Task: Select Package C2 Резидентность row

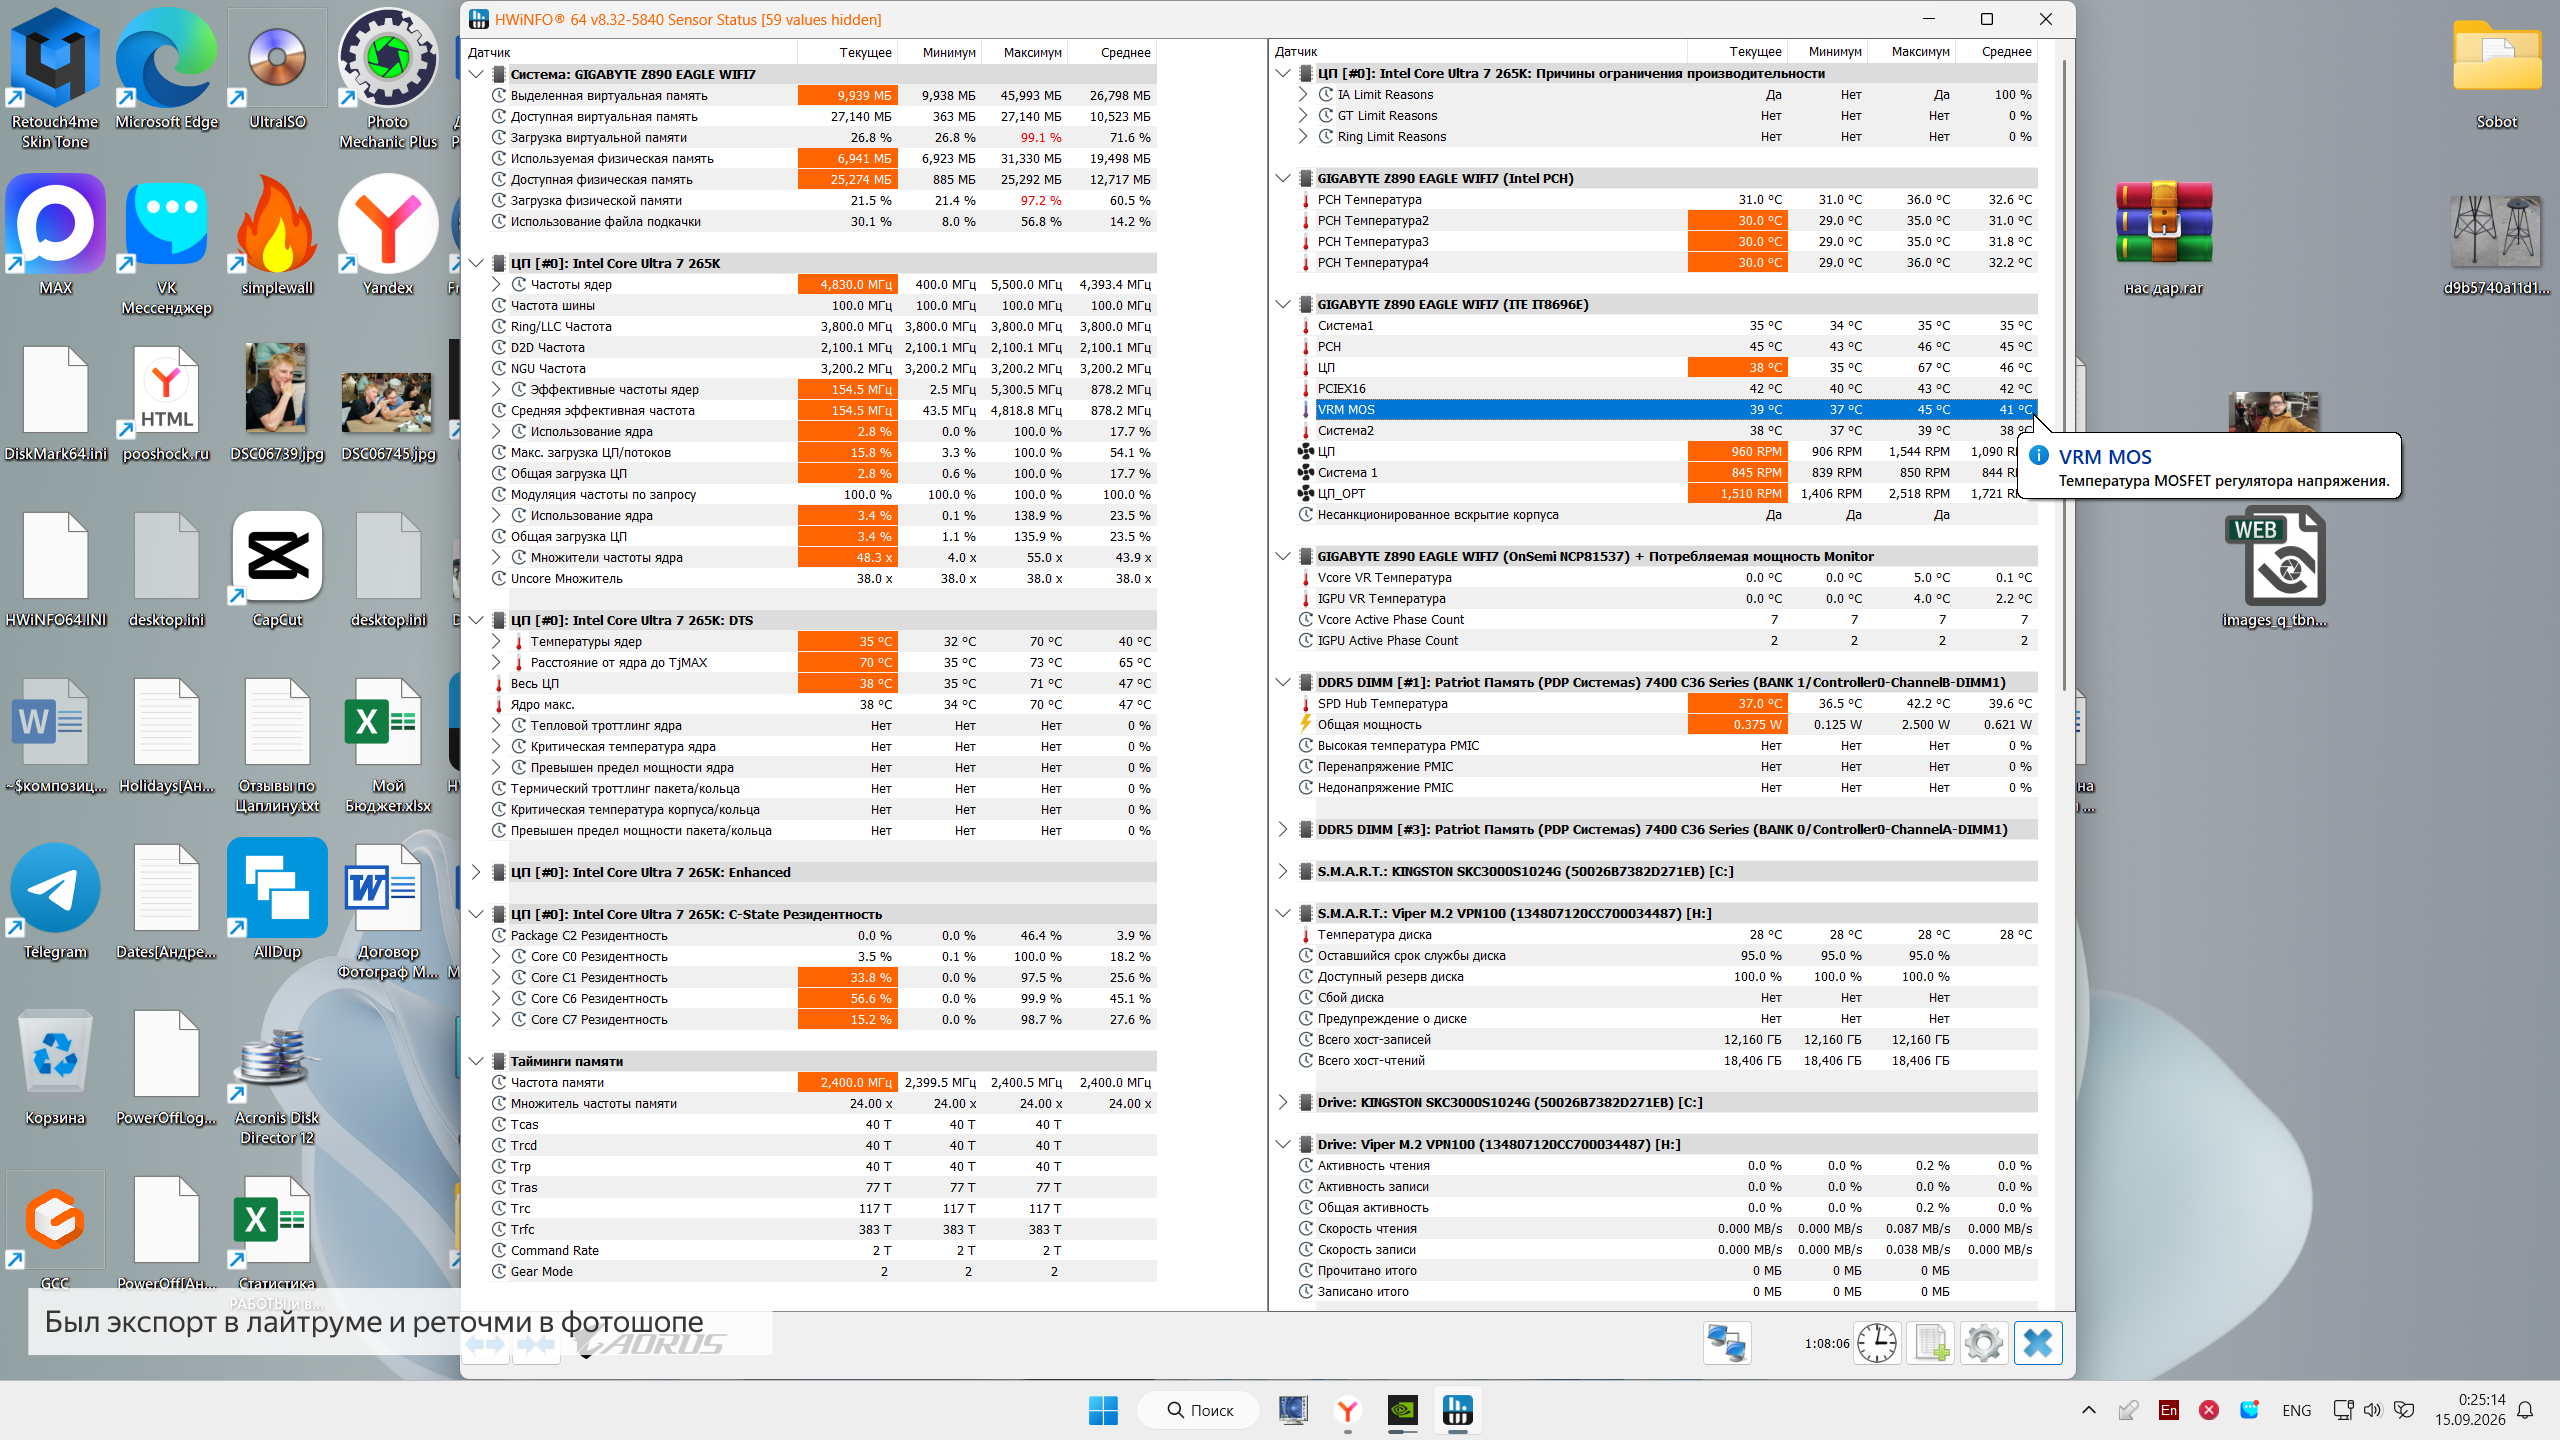Action: tap(823, 935)
